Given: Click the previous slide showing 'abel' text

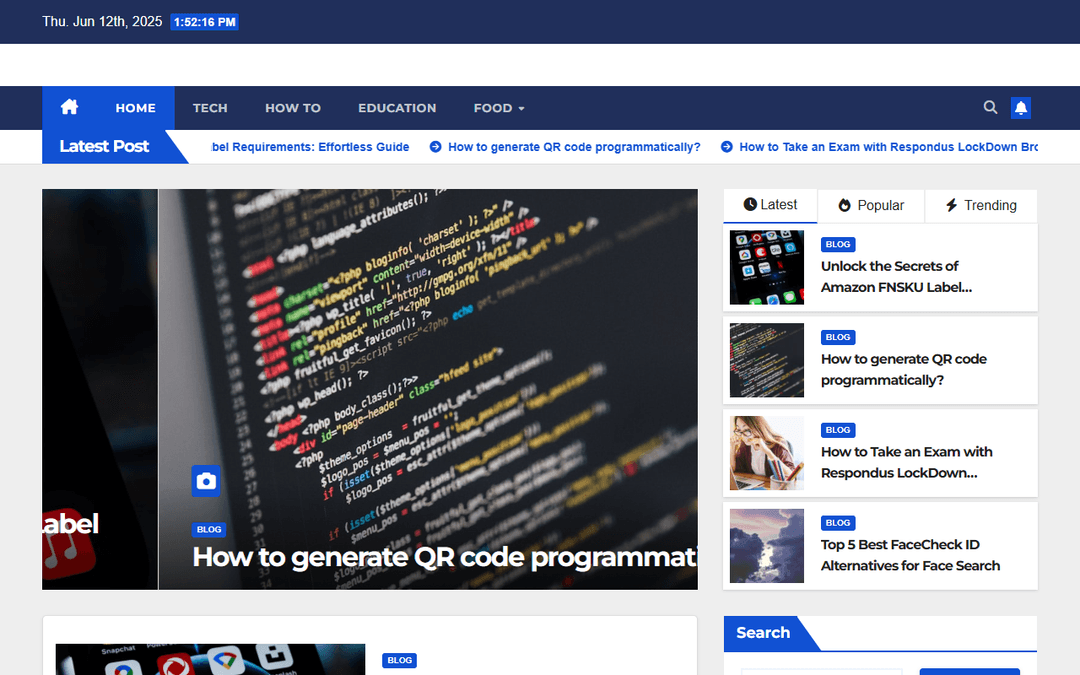Looking at the screenshot, I should pyautogui.click(x=100, y=389).
